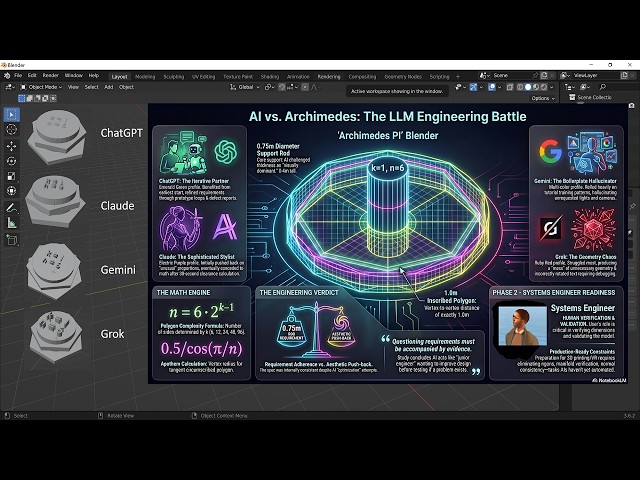640x480 pixels.
Task: Switch to Wireframe viewport shading
Action: (520, 87)
